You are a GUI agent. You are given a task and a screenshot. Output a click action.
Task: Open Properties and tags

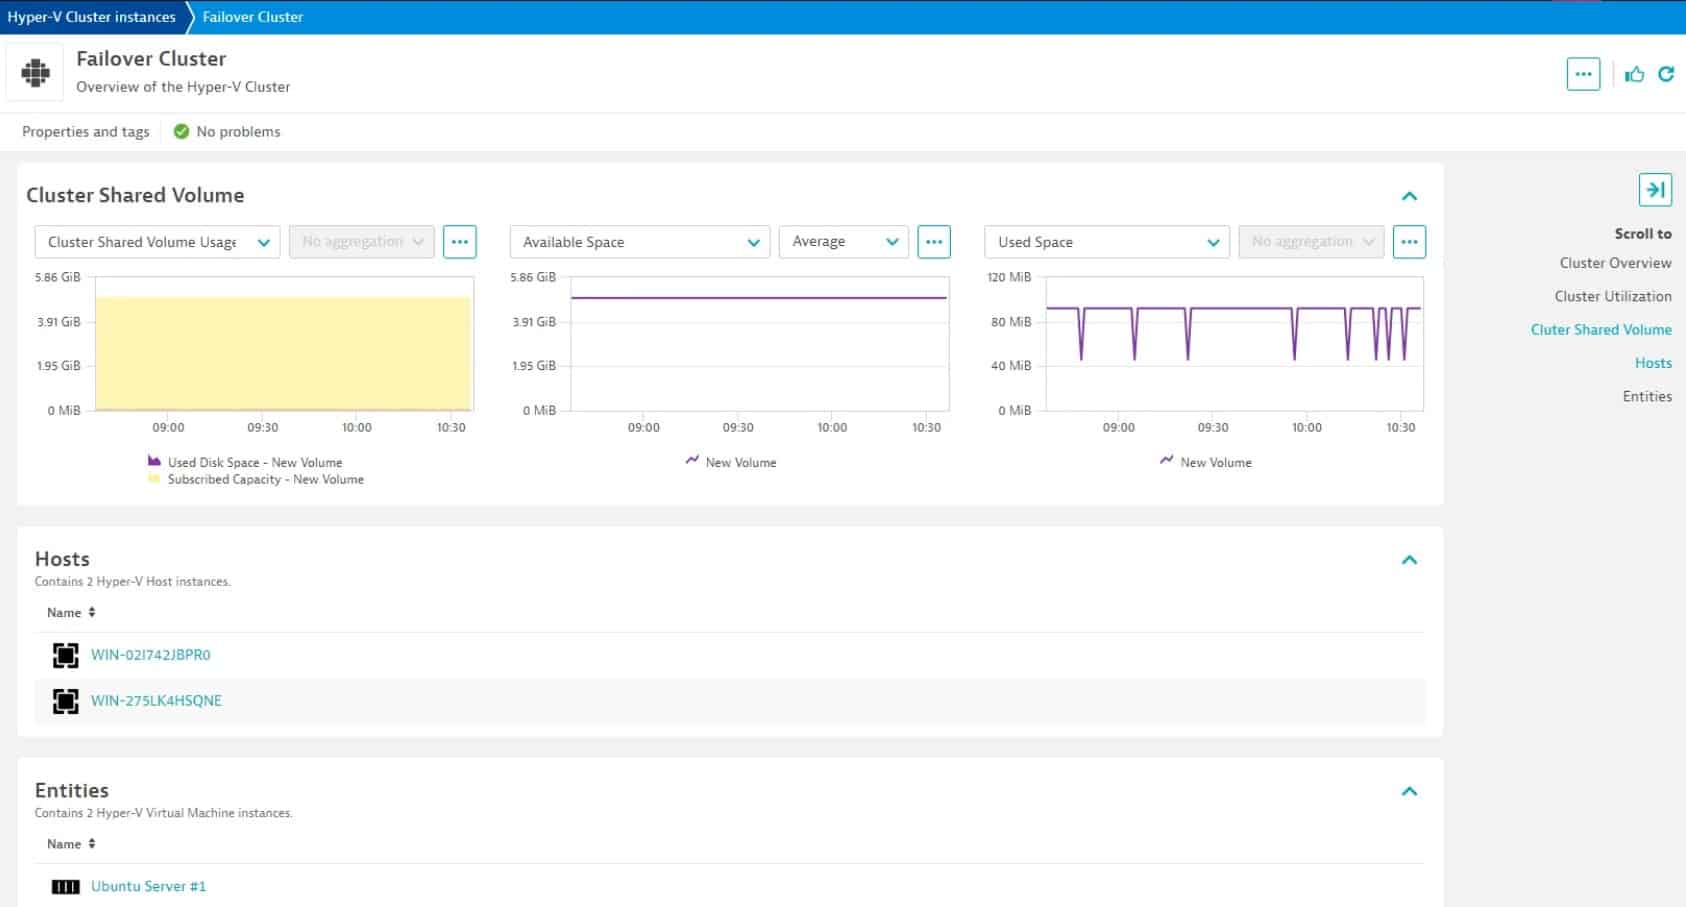coord(86,132)
